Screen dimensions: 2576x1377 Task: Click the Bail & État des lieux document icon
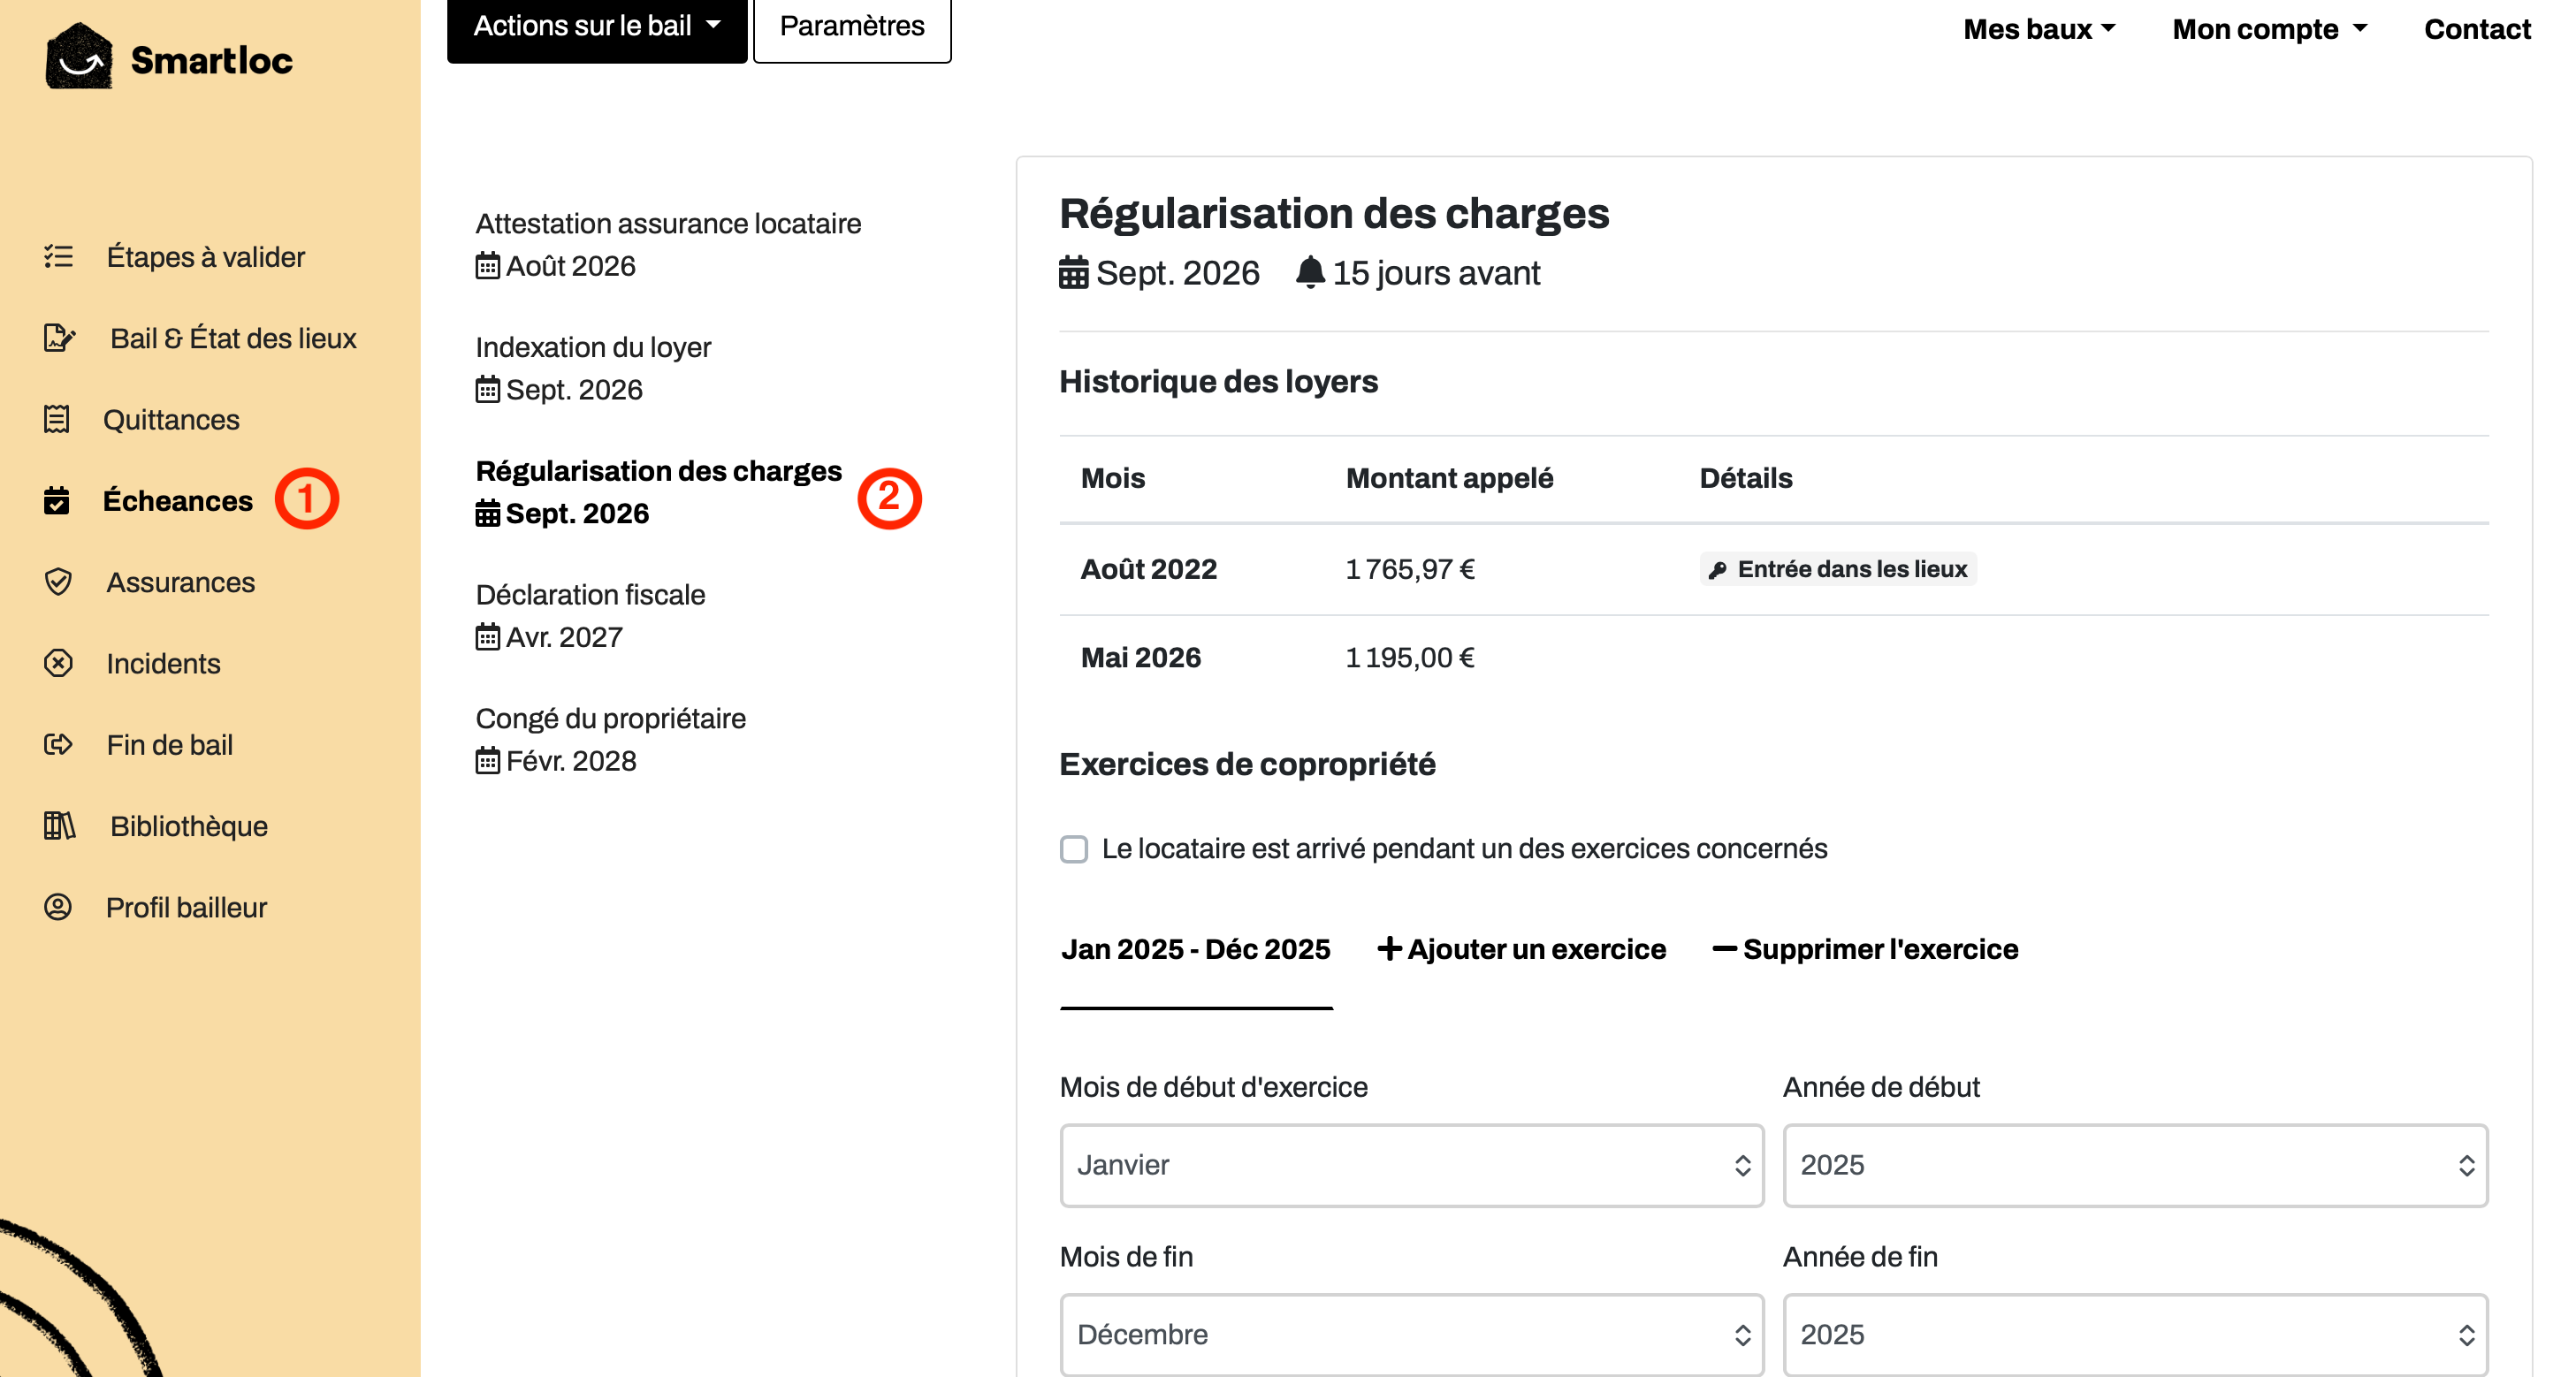[59, 338]
